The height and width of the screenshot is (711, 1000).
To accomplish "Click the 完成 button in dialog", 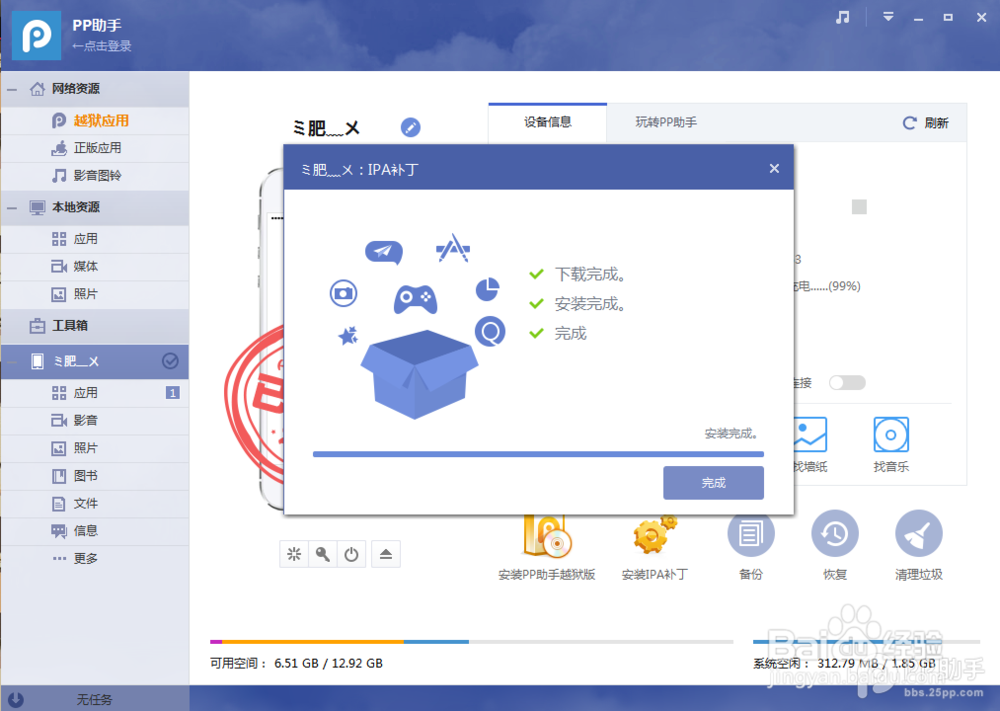I will [x=713, y=483].
